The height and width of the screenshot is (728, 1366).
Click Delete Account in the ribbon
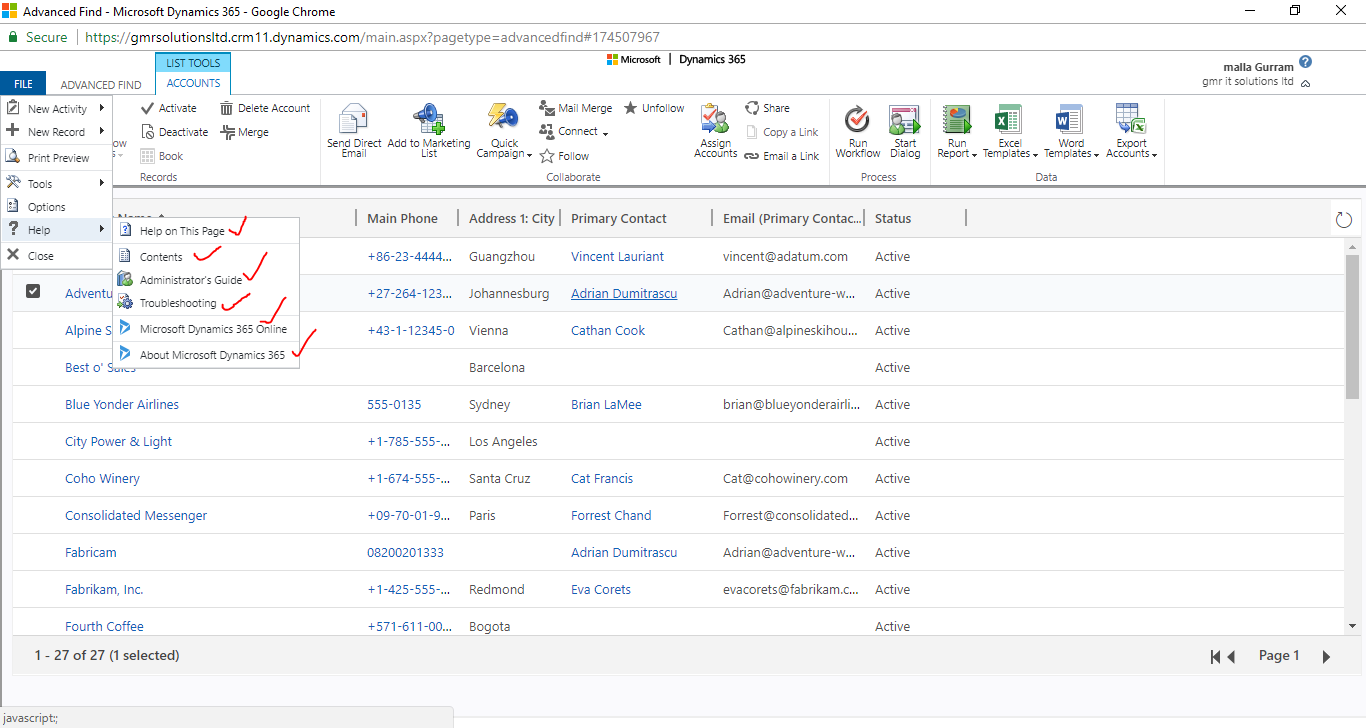pyautogui.click(x=265, y=108)
